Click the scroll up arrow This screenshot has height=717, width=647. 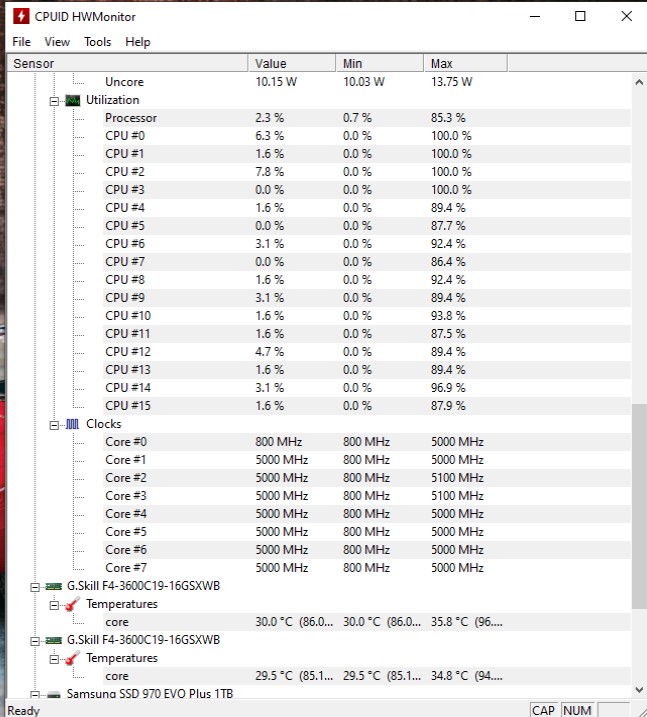(639, 82)
